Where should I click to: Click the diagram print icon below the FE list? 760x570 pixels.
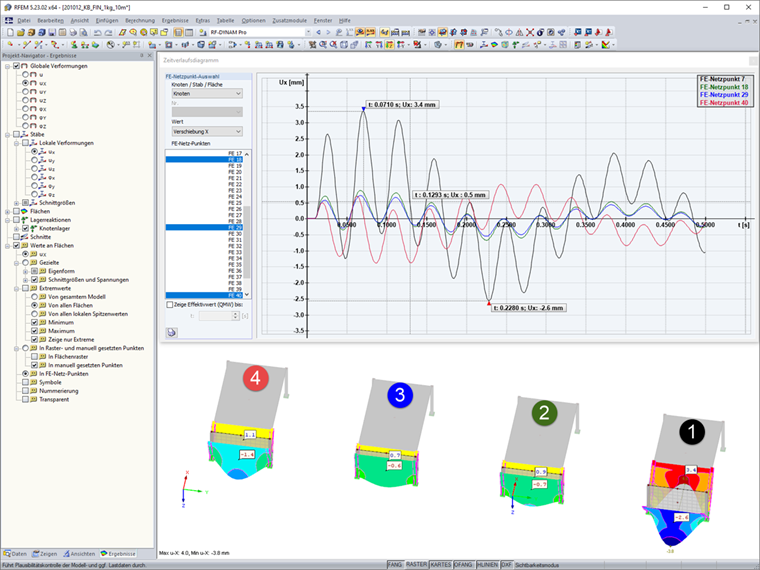(172, 332)
